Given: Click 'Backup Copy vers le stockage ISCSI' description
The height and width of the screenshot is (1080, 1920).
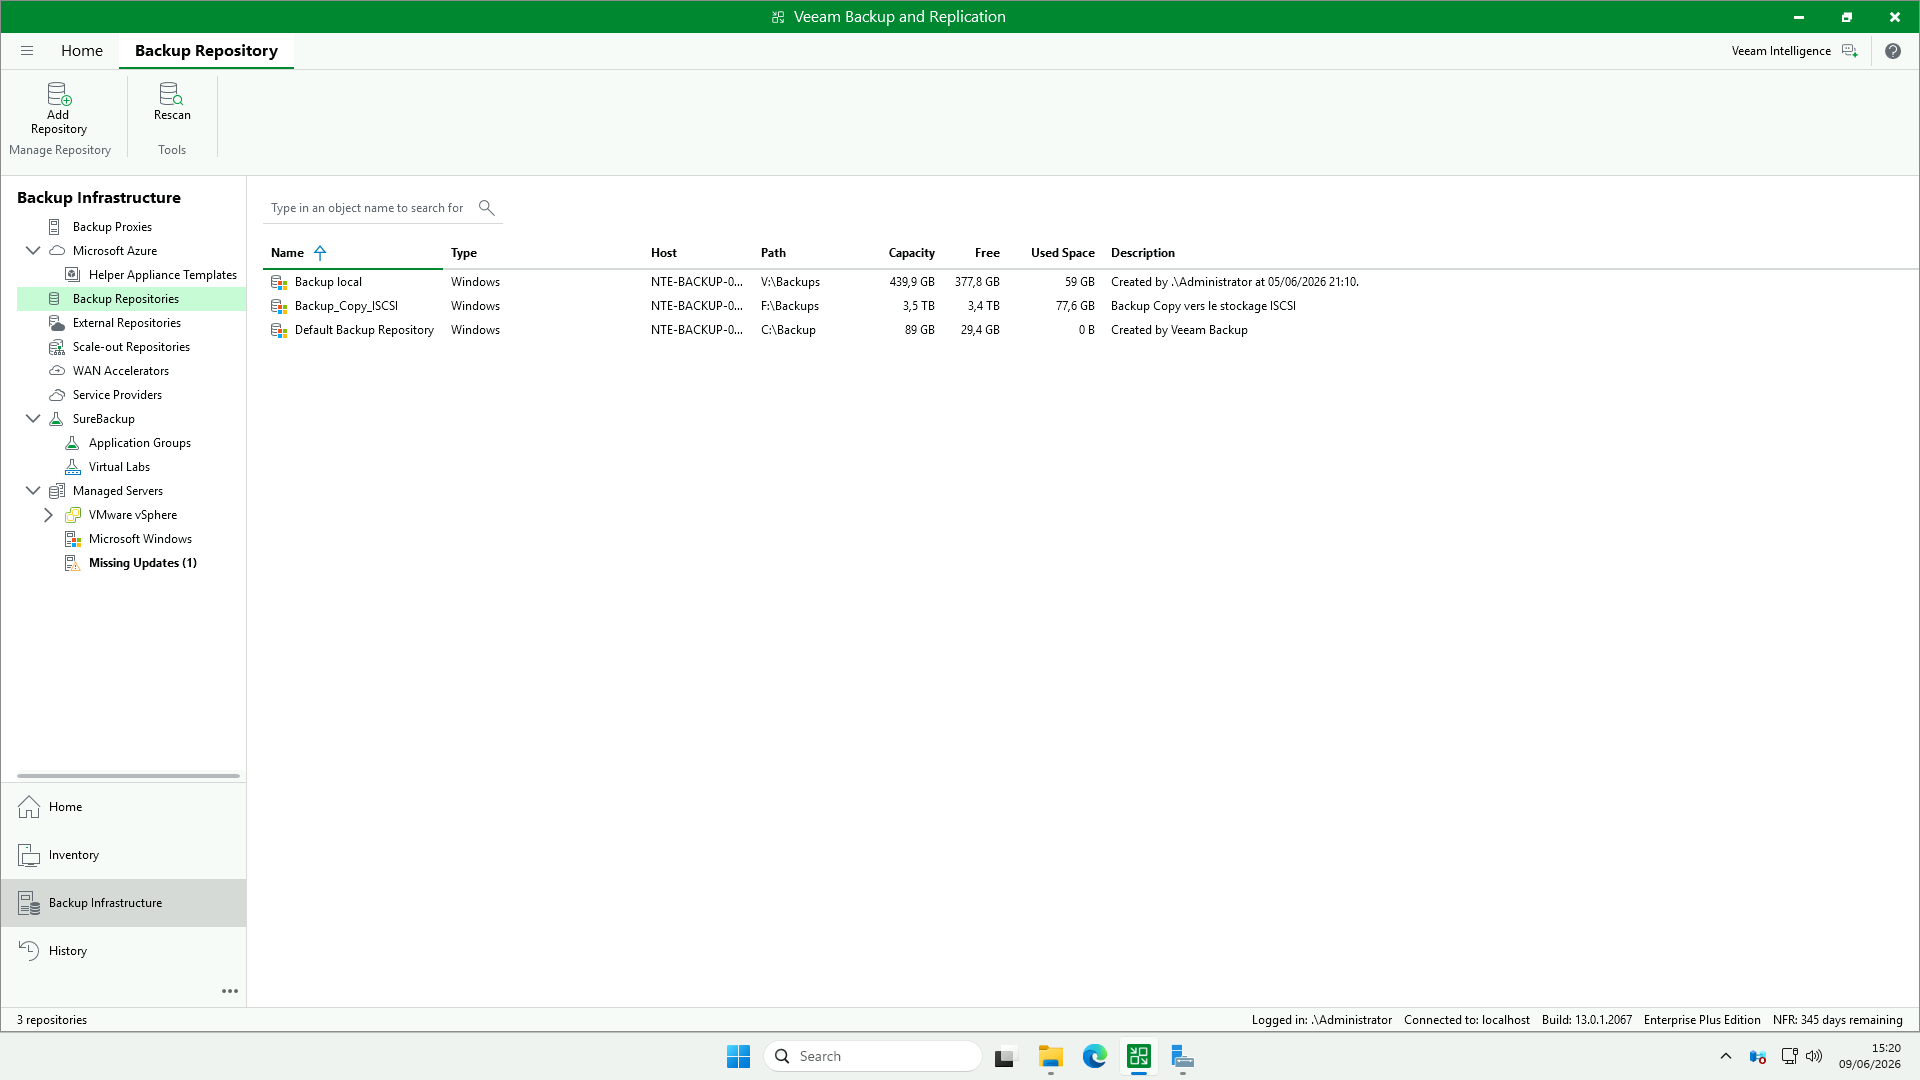Looking at the screenshot, I should tap(1203, 306).
